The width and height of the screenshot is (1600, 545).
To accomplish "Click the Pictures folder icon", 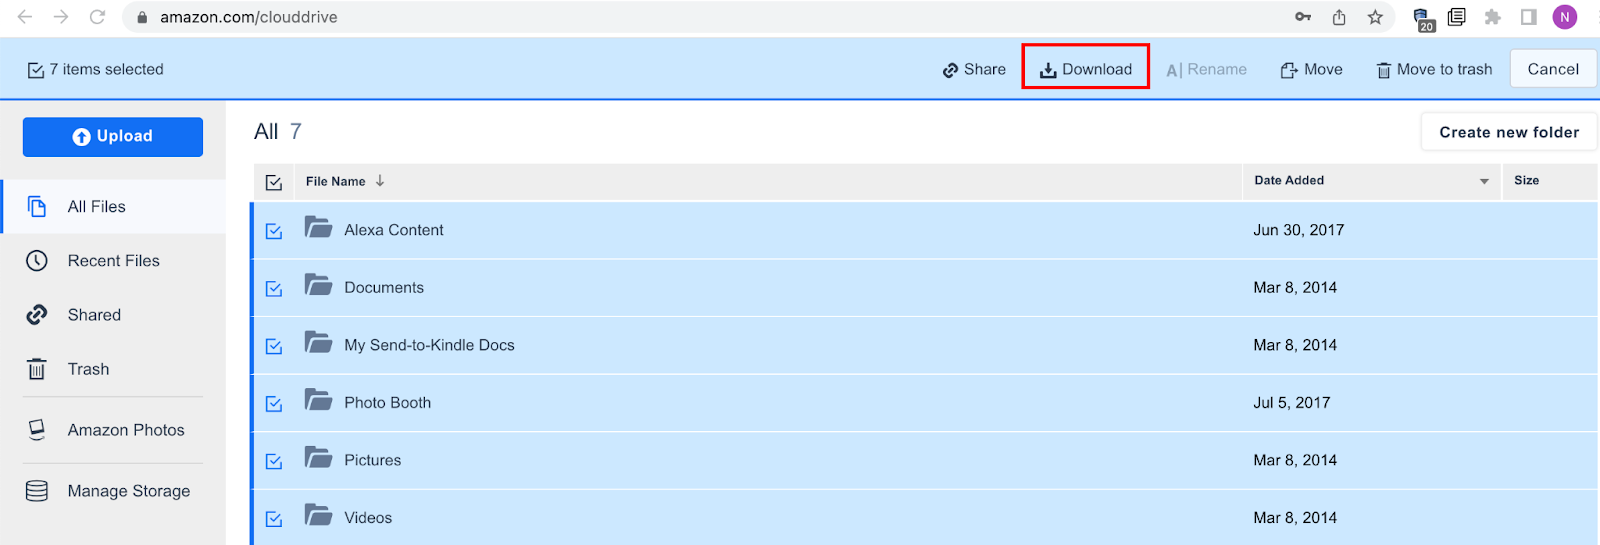I will coord(319,458).
